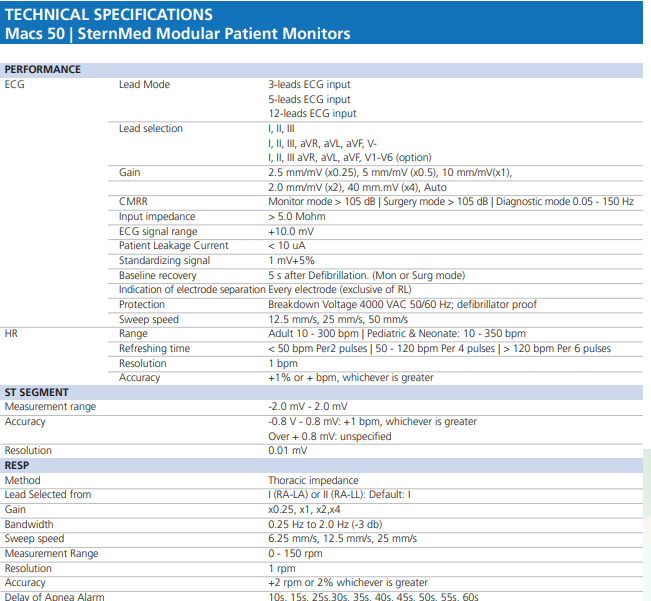Click 'Macs 50 | SternMed Modular Patient Monitors' title
The image size is (651, 601).
point(178,34)
